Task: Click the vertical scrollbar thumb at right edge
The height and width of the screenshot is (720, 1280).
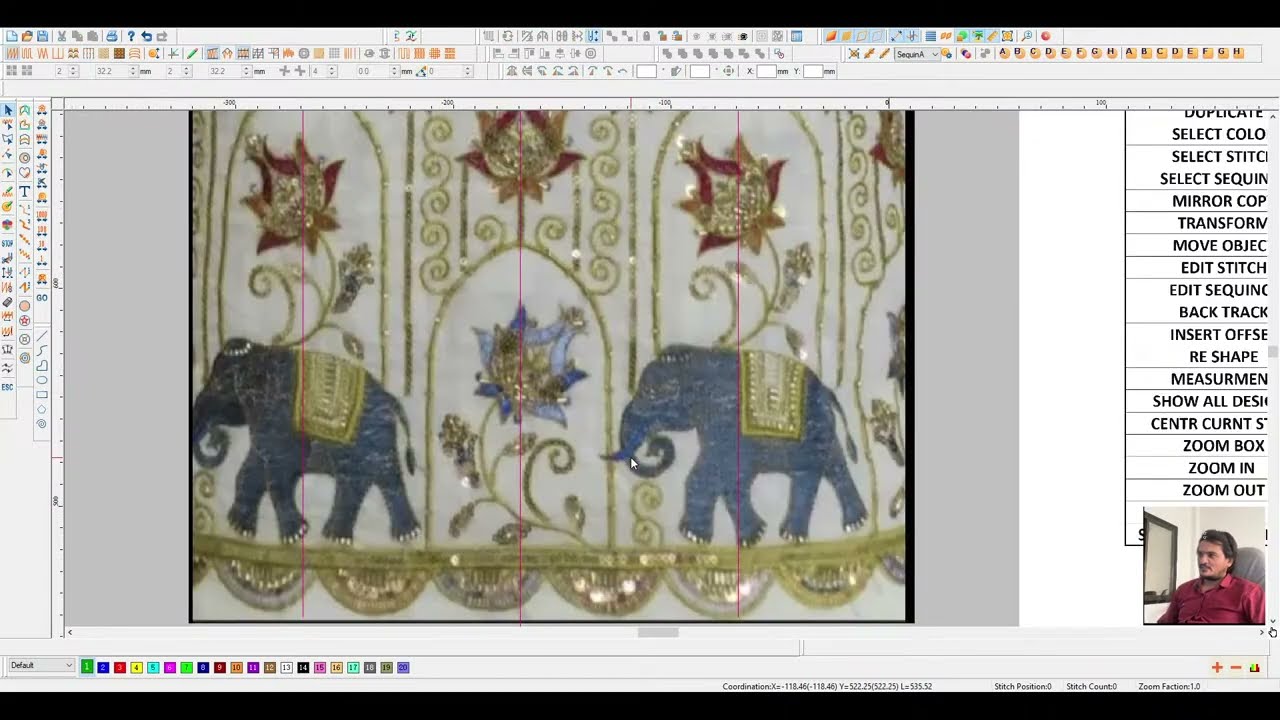Action: point(1272,352)
